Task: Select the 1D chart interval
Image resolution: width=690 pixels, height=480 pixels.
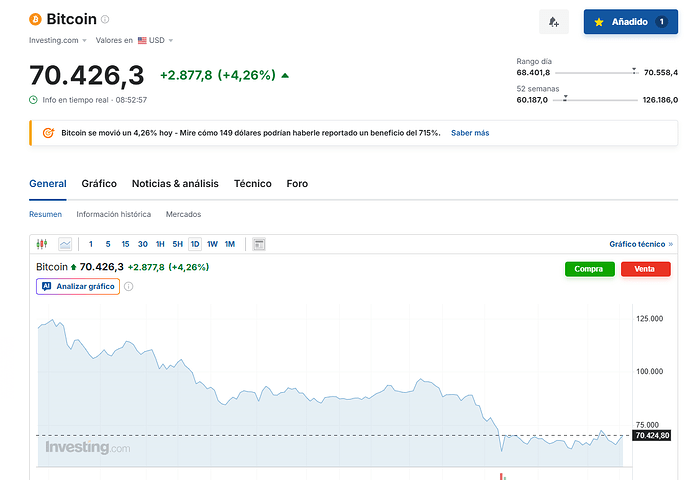Action: 195,244
